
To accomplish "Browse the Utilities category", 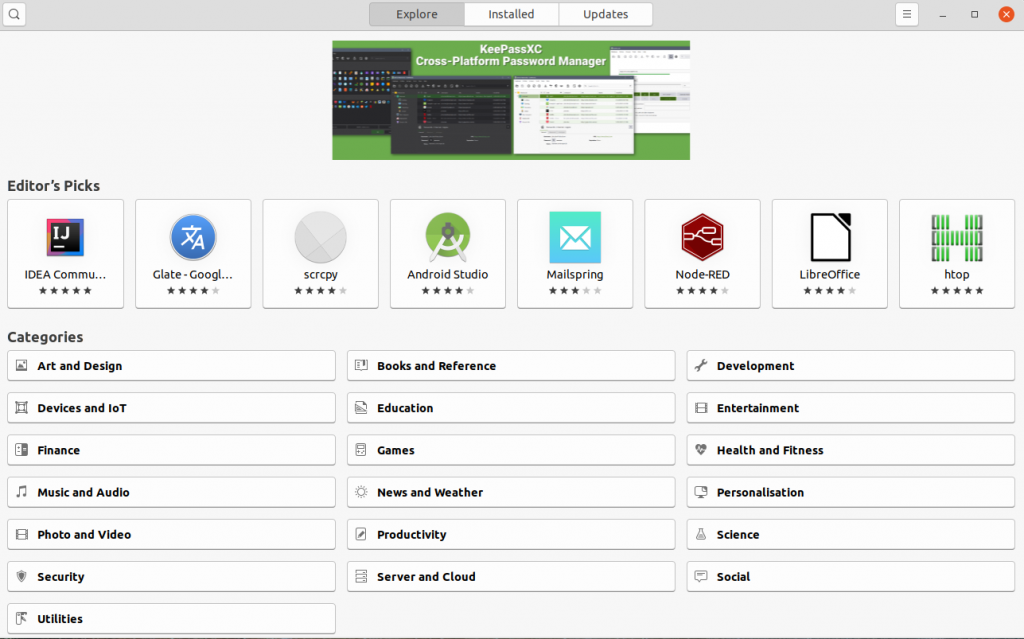I will [x=171, y=618].
